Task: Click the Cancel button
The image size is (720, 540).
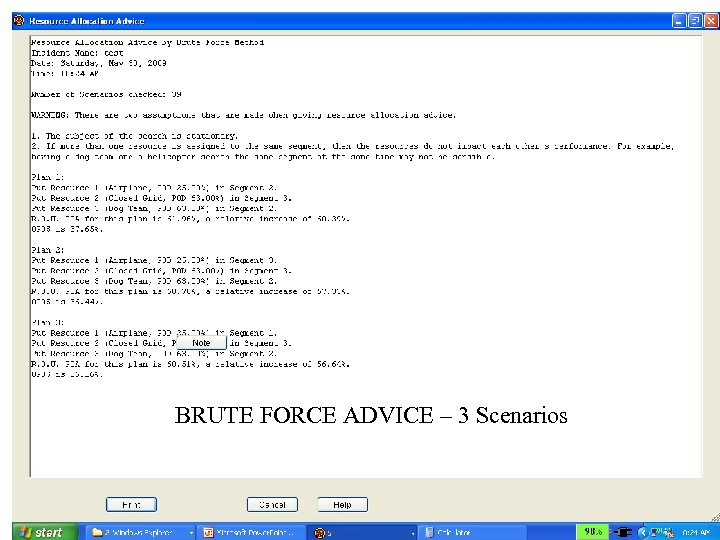Action: pos(272,504)
